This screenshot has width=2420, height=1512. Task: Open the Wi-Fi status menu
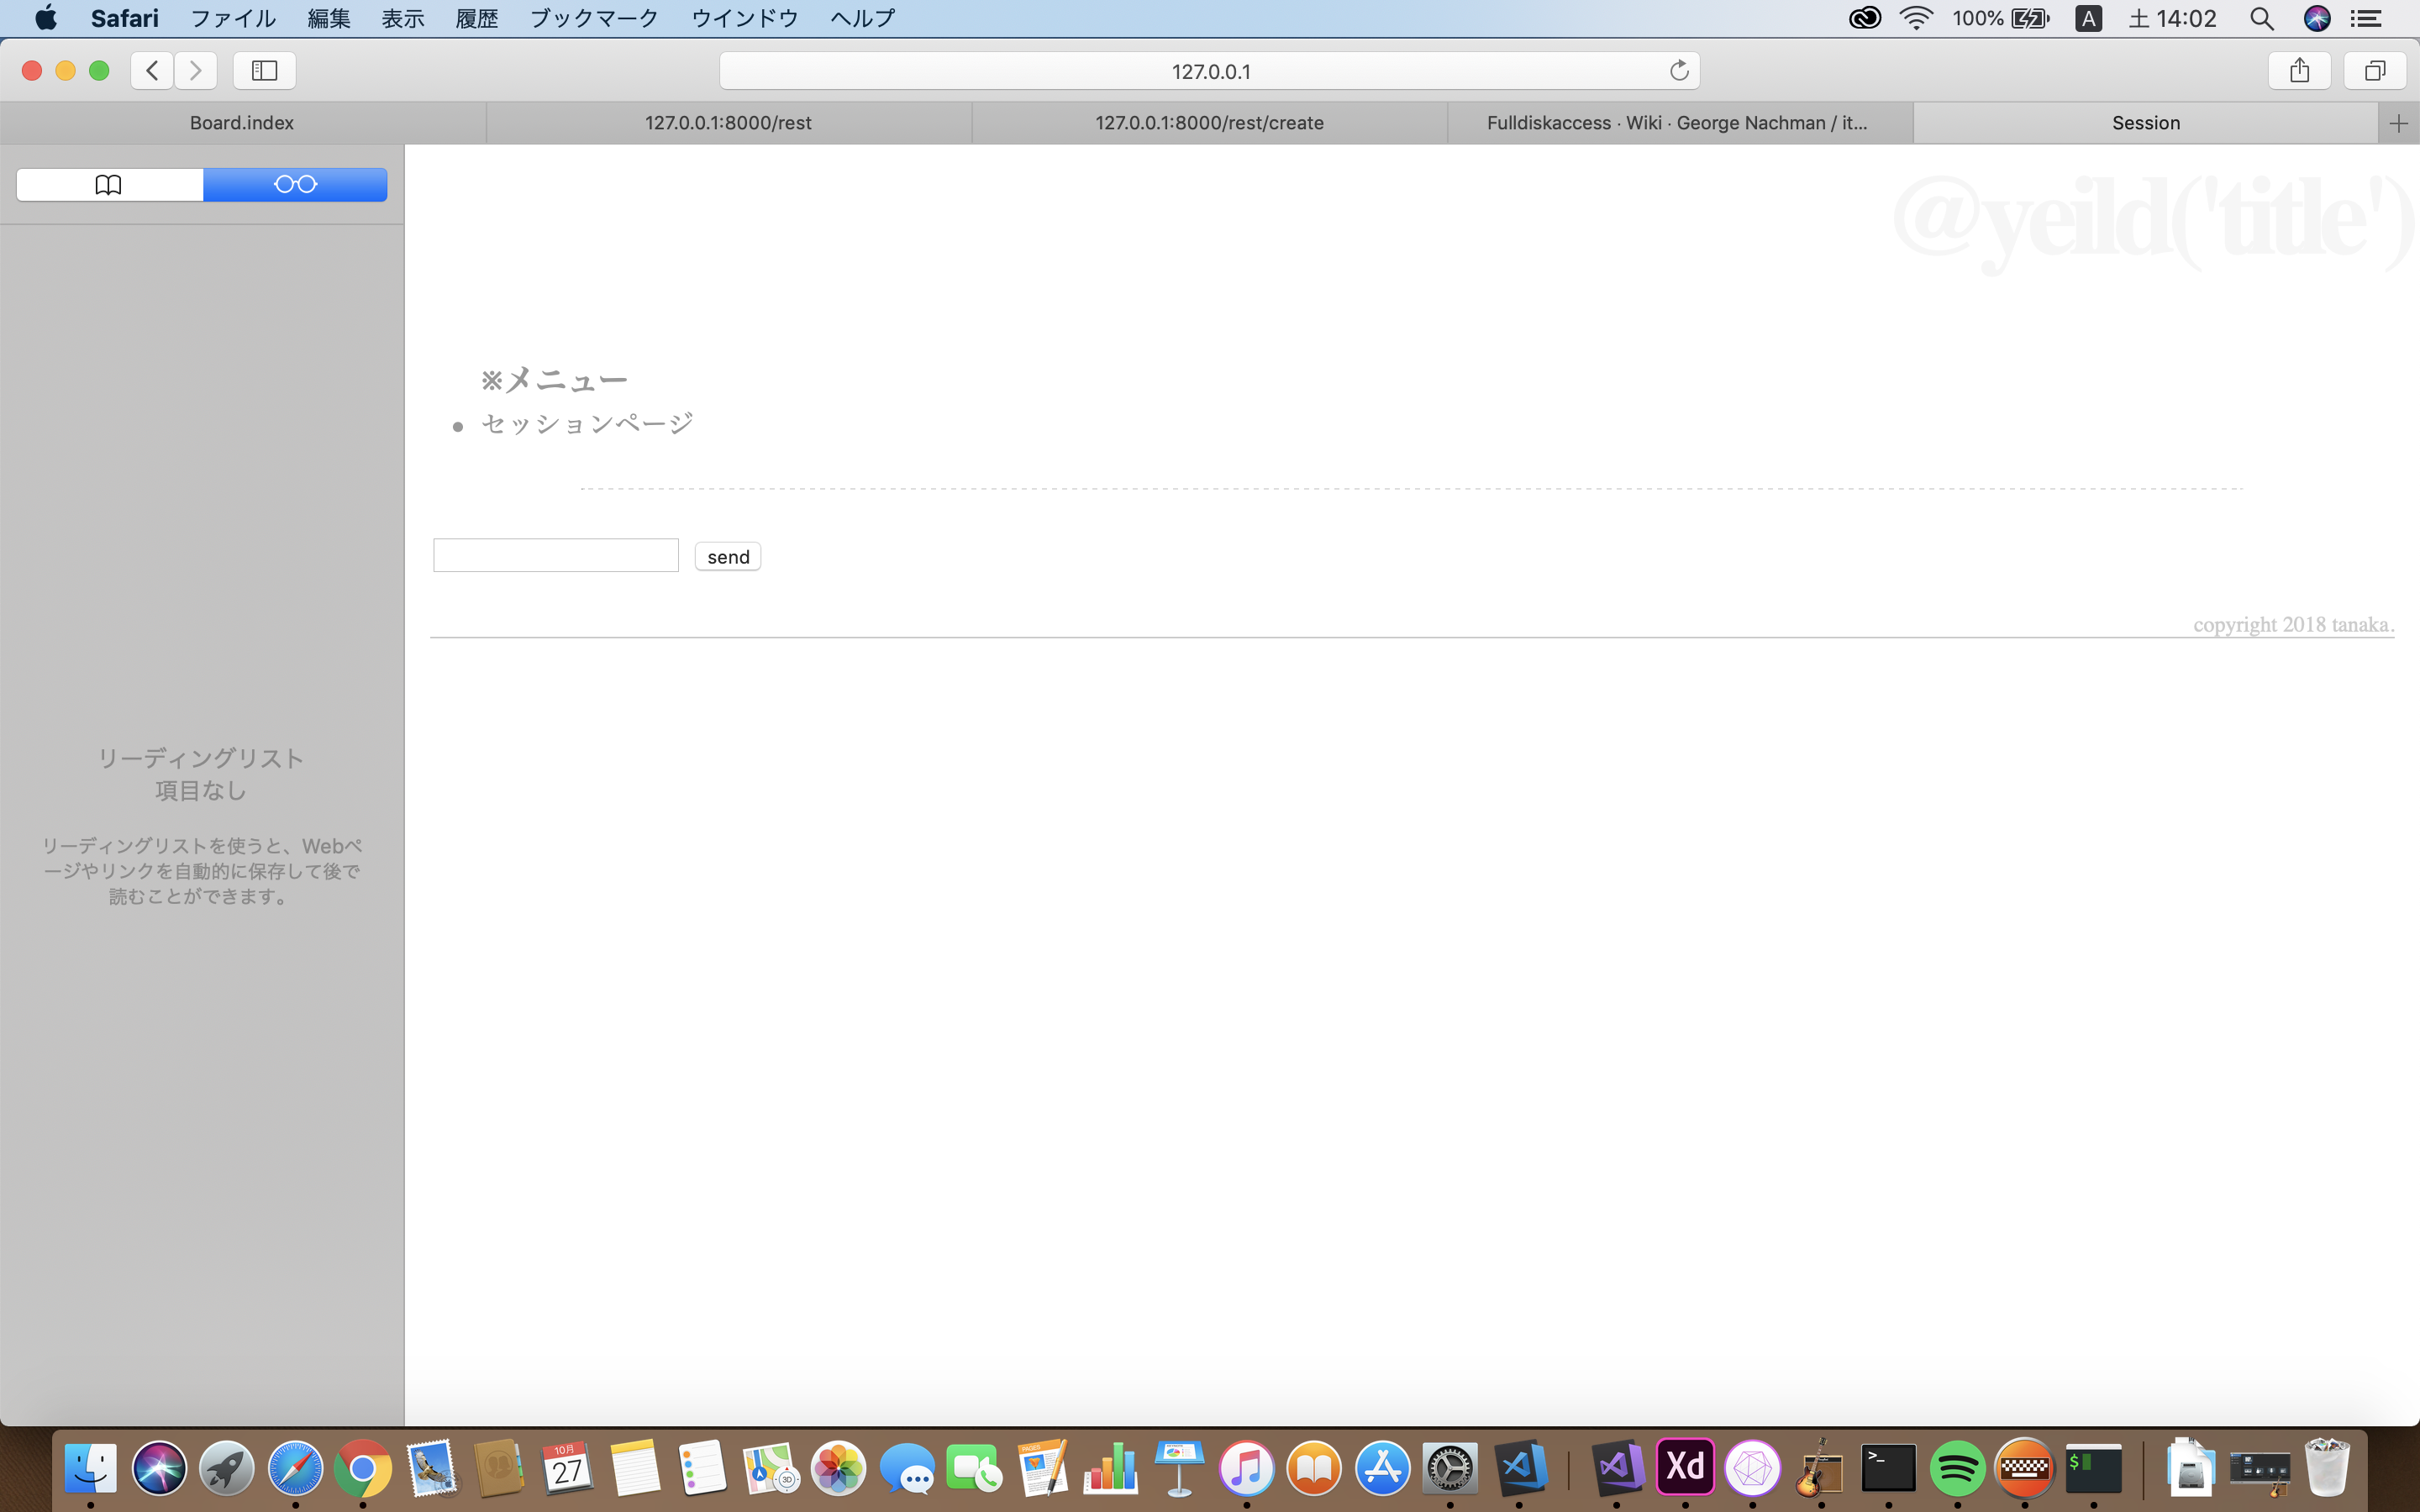[1916, 18]
